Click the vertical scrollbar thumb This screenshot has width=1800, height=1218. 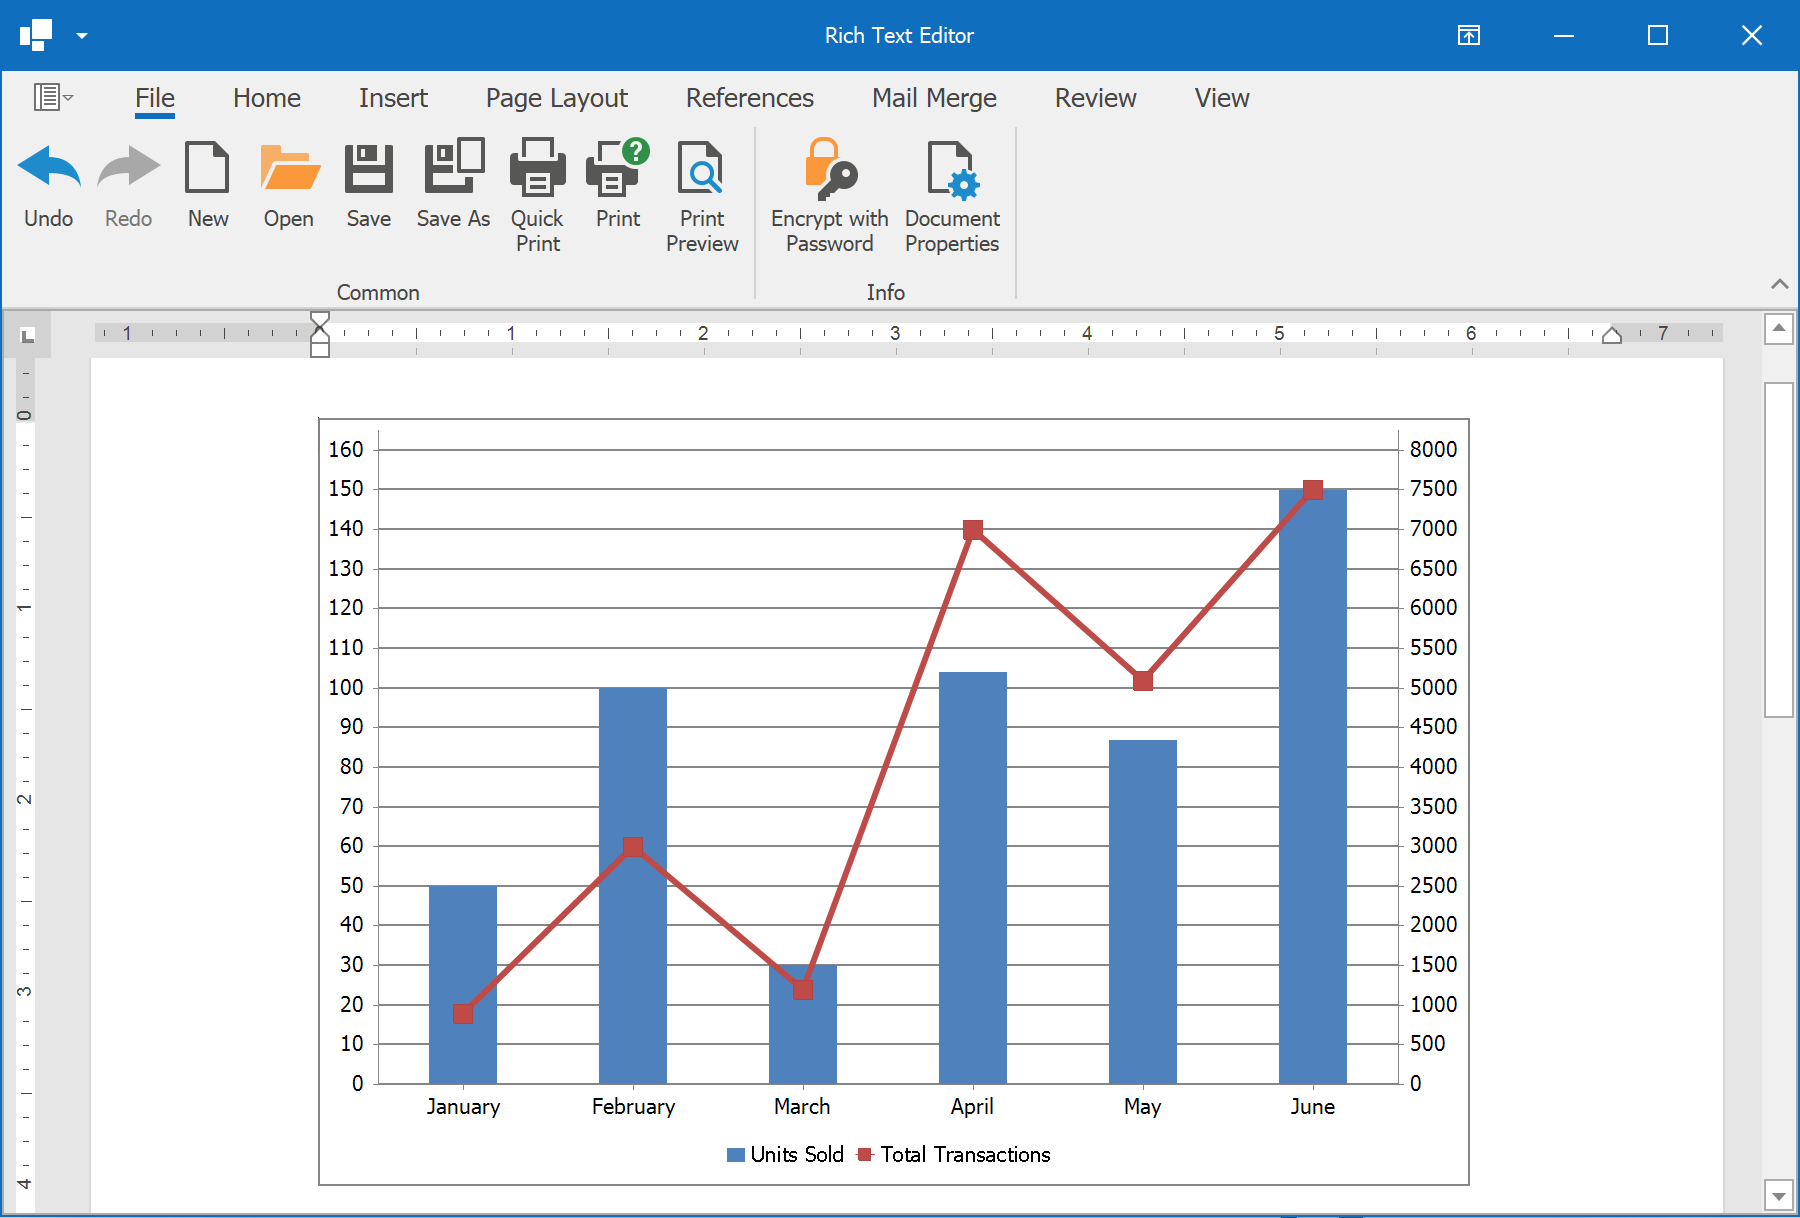[1778, 550]
